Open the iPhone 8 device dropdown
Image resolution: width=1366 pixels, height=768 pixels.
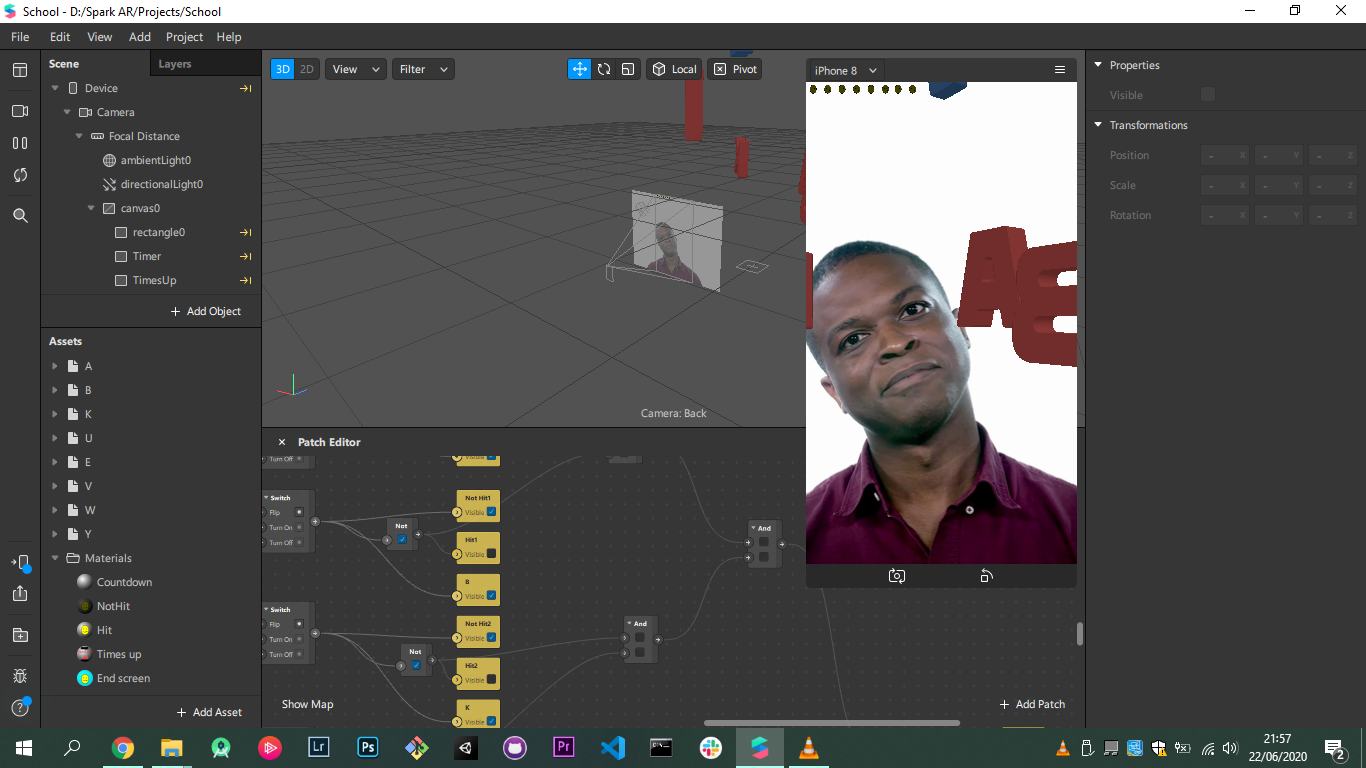tap(845, 70)
